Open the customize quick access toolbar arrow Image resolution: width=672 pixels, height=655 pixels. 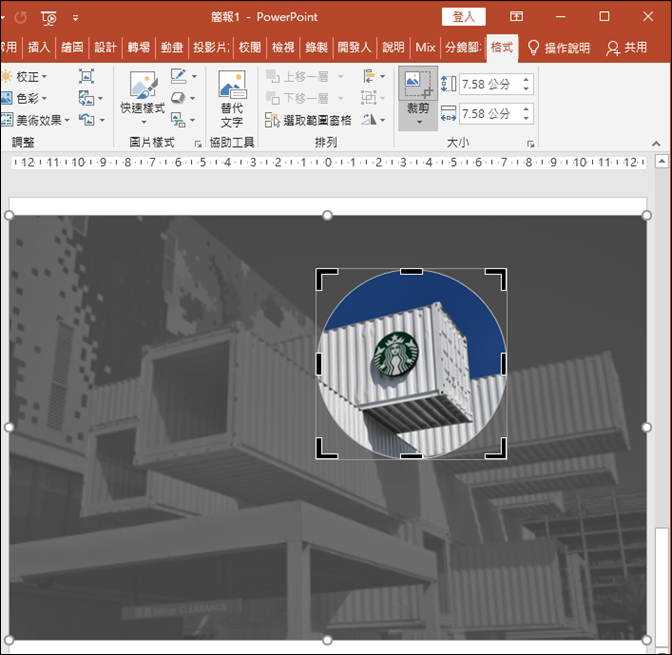pyautogui.click(x=75, y=18)
